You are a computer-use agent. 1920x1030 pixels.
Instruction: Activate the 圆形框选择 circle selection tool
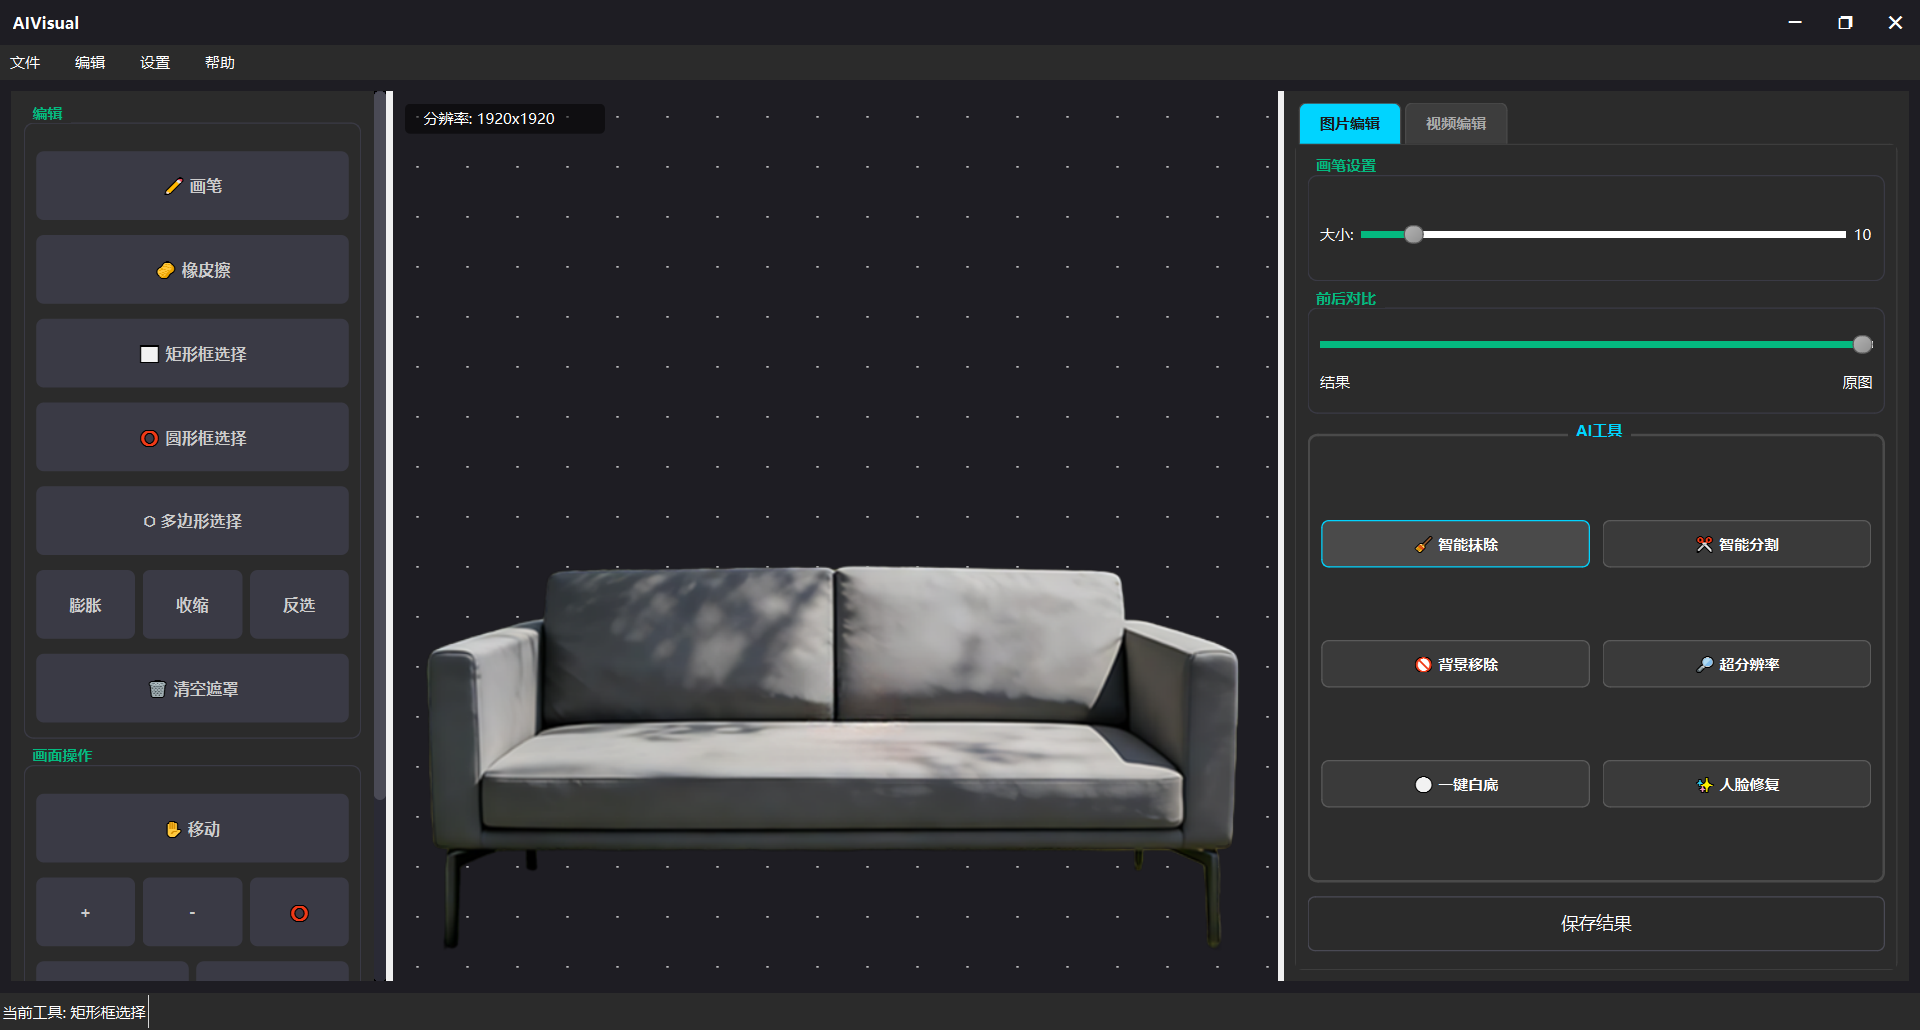tap(192, 438)
